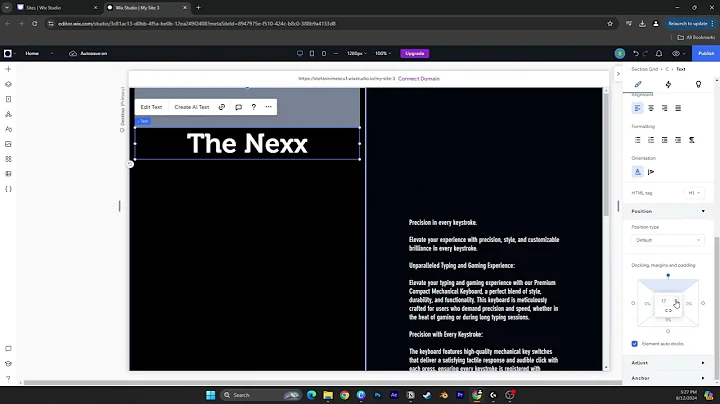The height and width of the screenshot is (404, 720).
Task: Switch to the Sites | Wix Studio browser tab
Action: [57, 7]
